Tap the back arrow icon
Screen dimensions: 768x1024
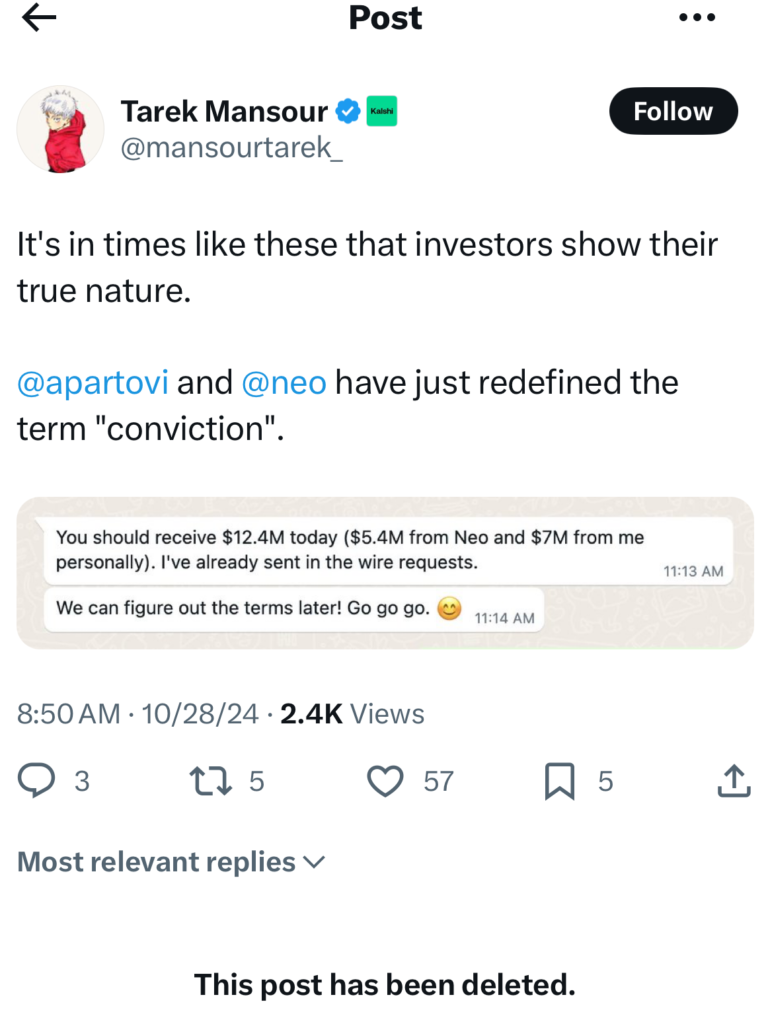coord(39,18)
